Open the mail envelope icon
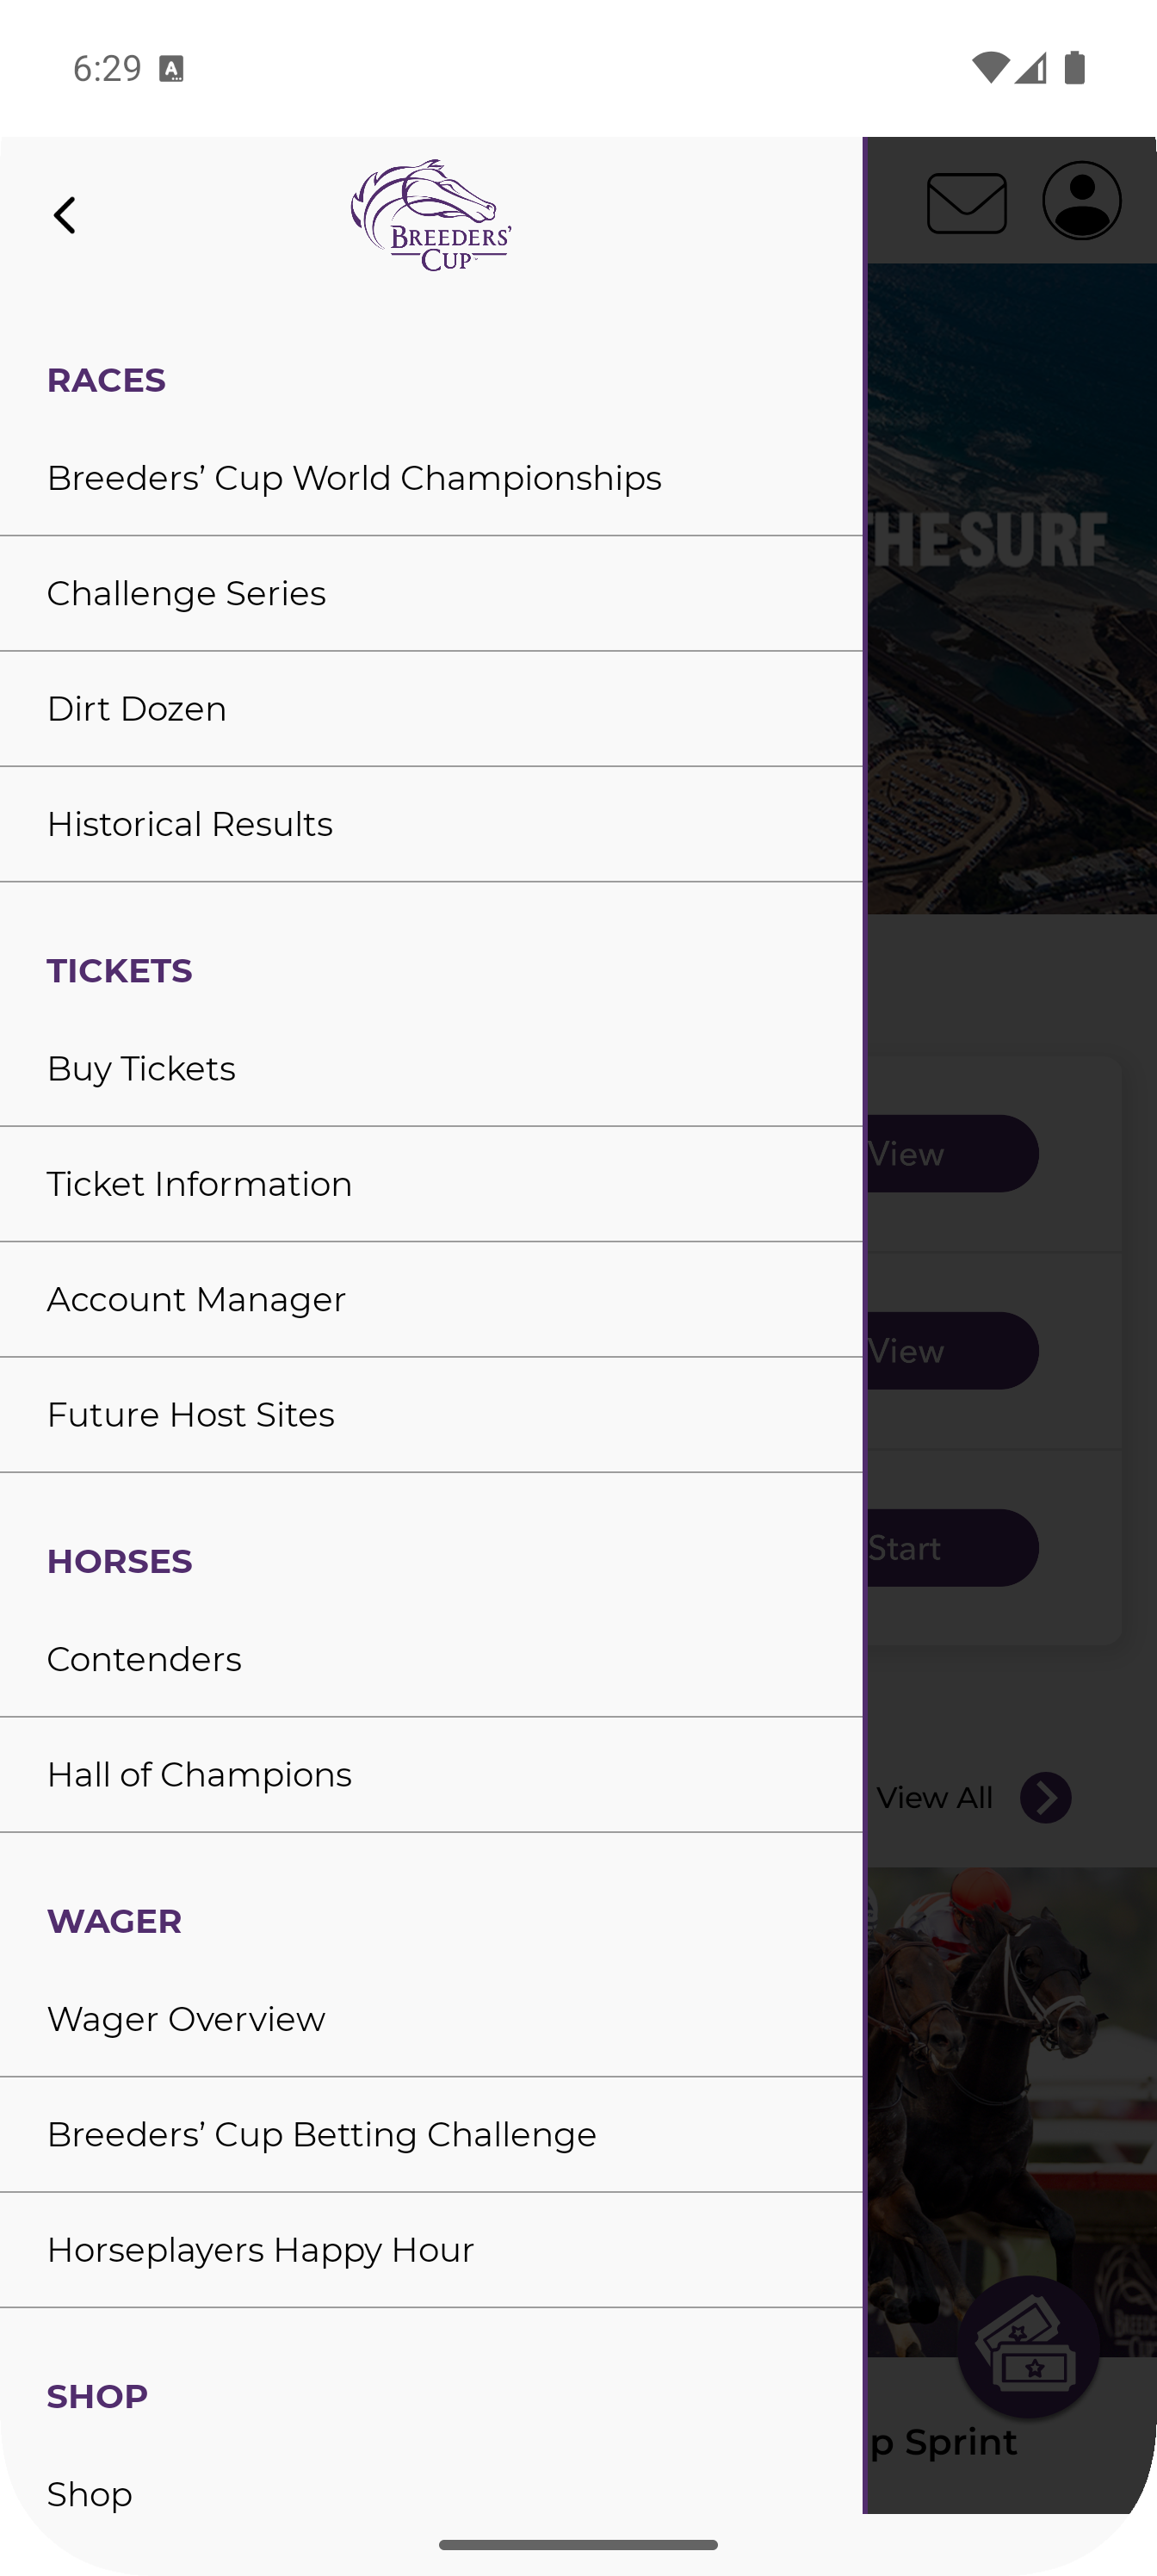Screen dimensions: 1157x2576 (966, 203)
